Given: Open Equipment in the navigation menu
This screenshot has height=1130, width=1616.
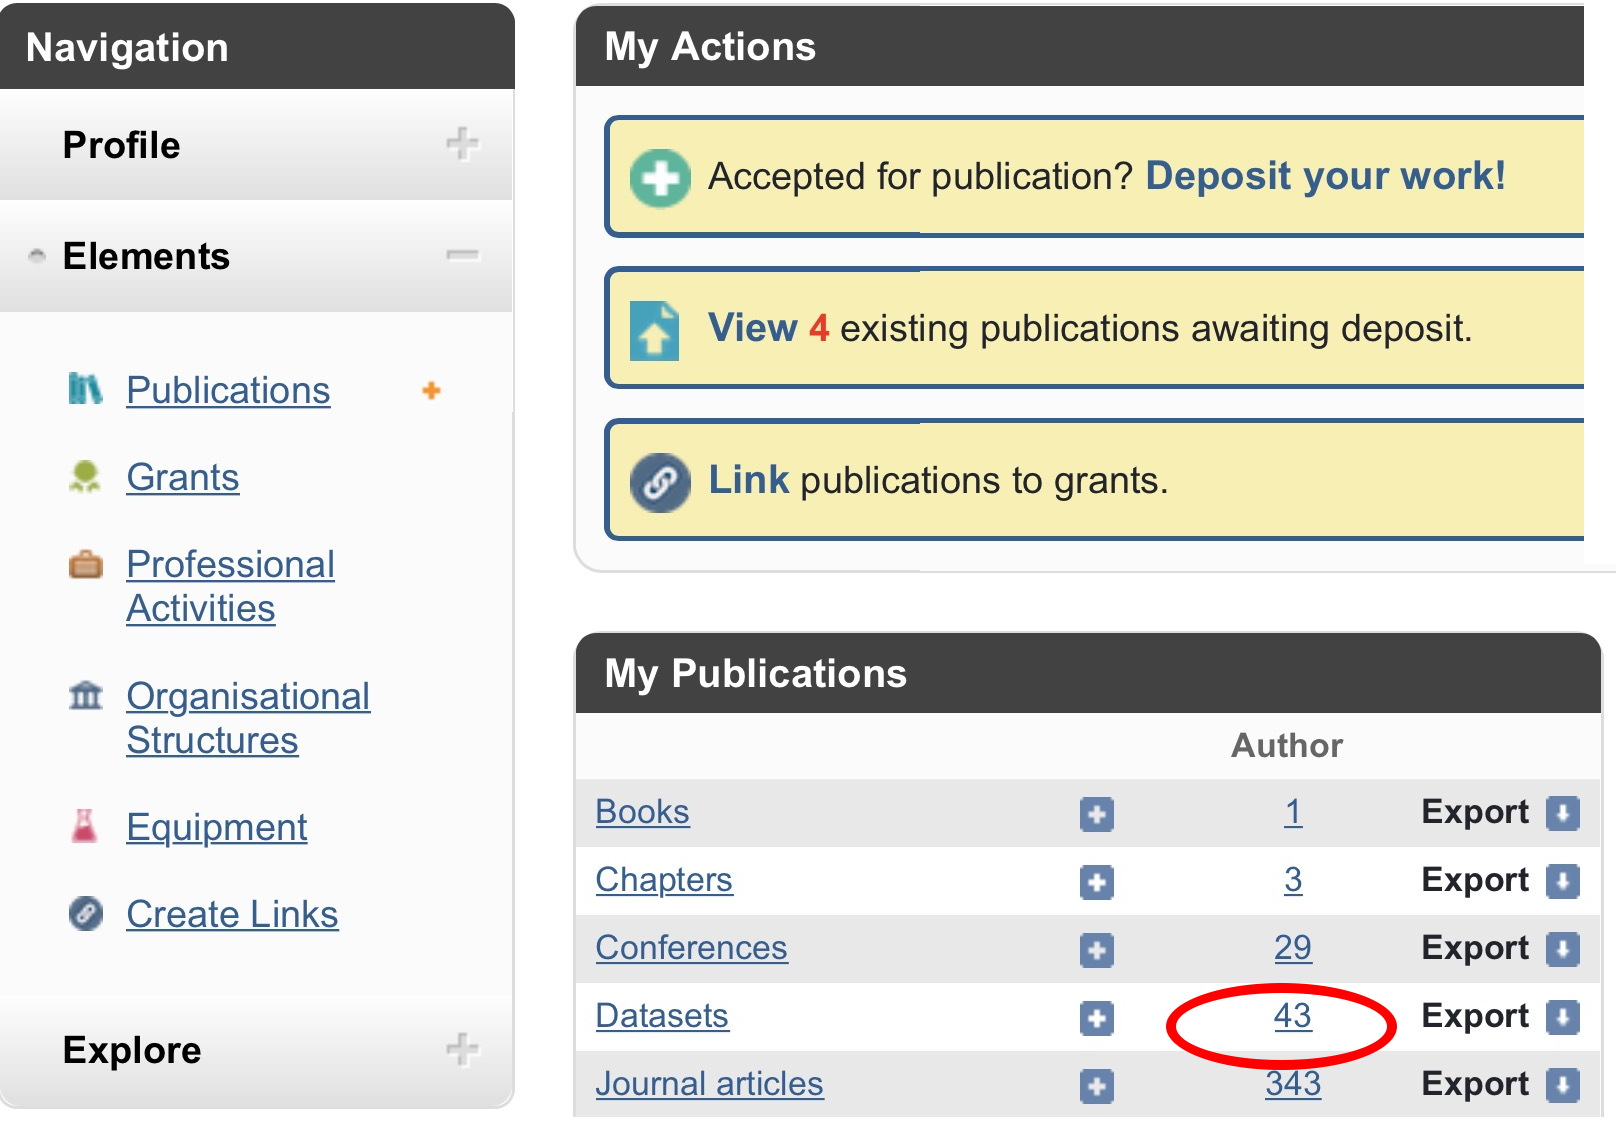Looking at the screenshot, I should [x=216, y=828].
